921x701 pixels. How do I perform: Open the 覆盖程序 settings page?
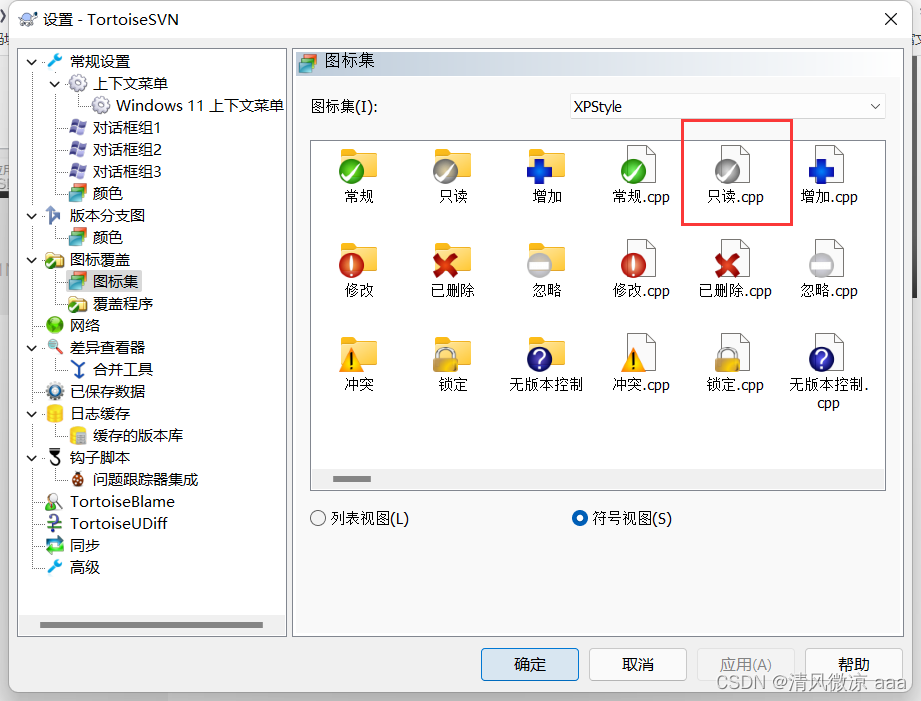tap(123, 304)
